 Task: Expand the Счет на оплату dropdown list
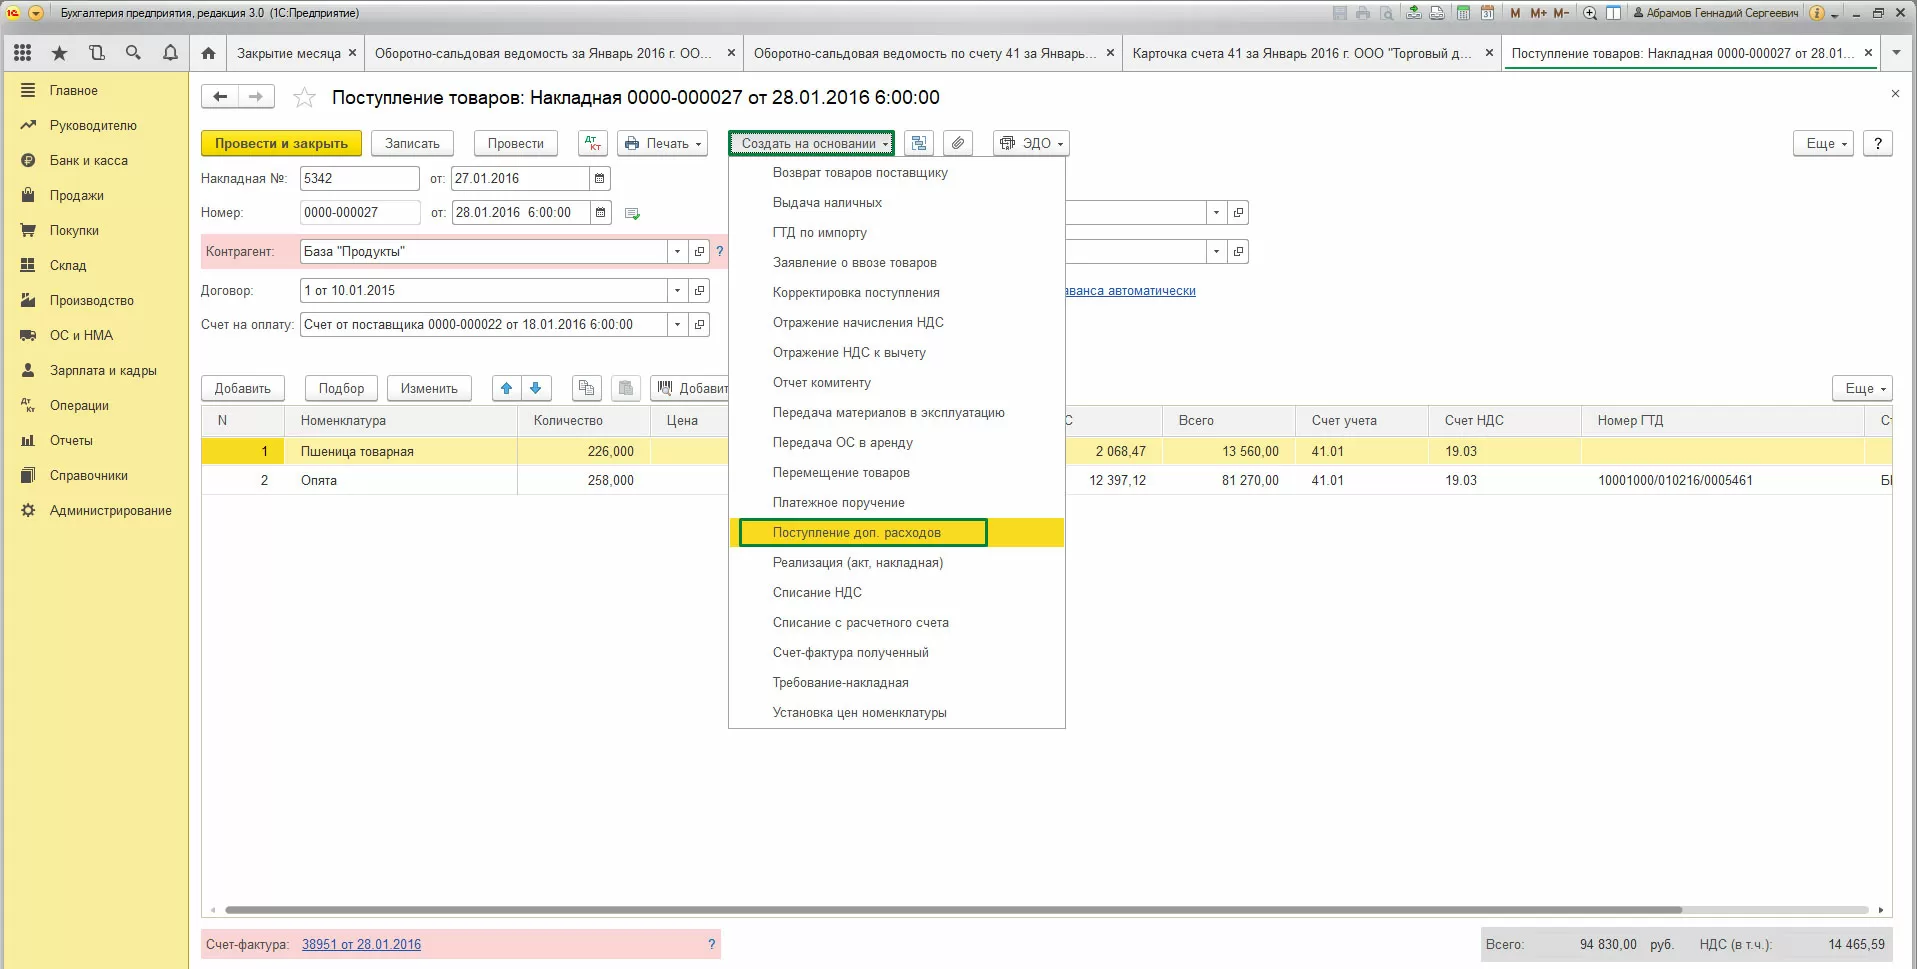point(677,324)
